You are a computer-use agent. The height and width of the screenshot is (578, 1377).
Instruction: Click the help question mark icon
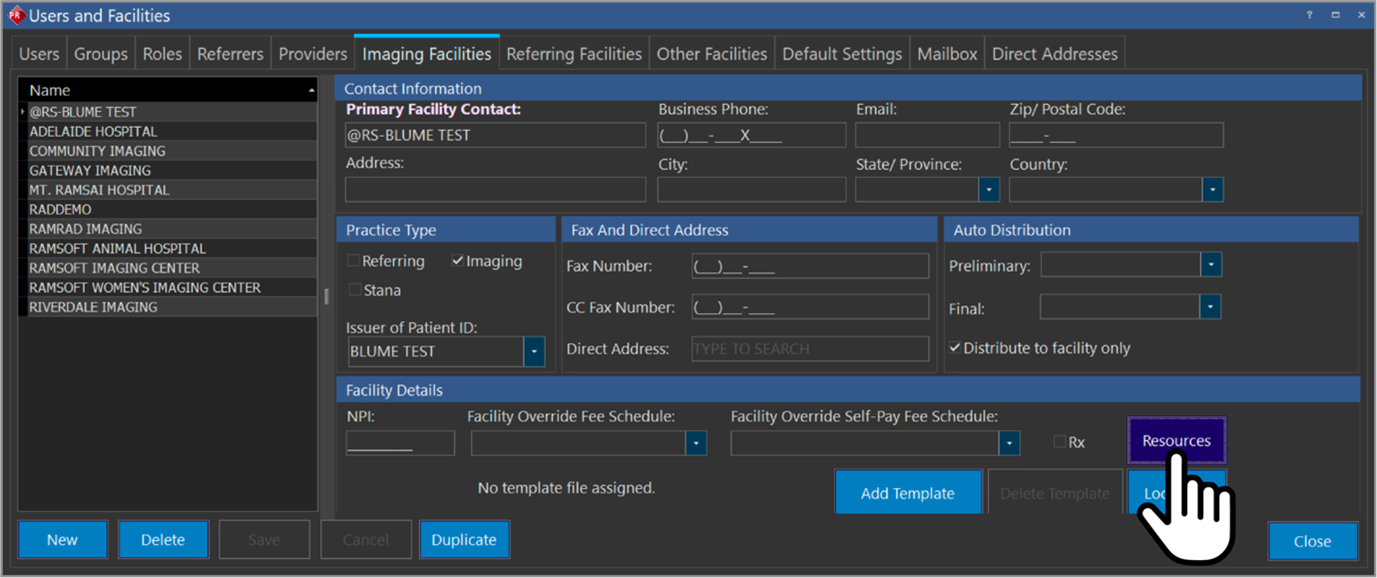click(x=1310, y=15)
